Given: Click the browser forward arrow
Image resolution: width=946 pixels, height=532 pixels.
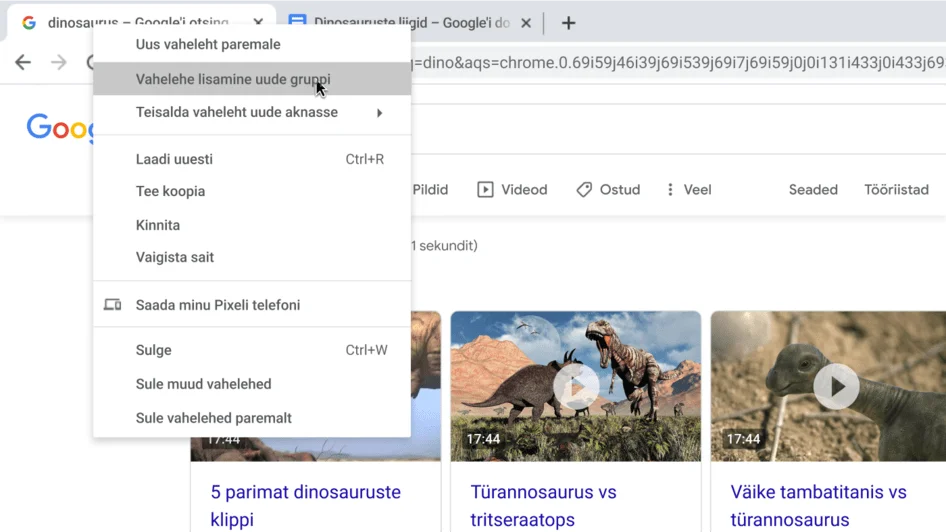Looking at the screenshot, I should pyautogui.click(x=59, y=63).
